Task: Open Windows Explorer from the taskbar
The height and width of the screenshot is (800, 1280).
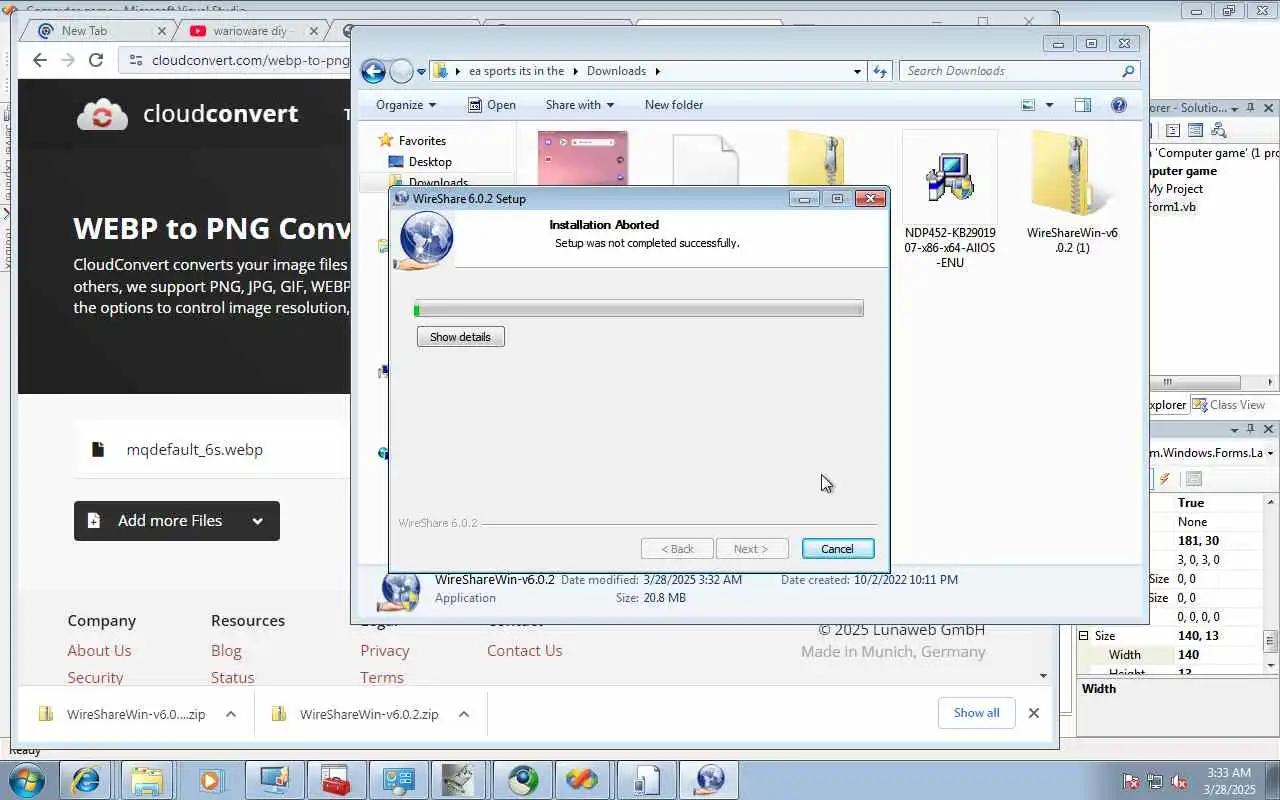Action: pos(147,780)
